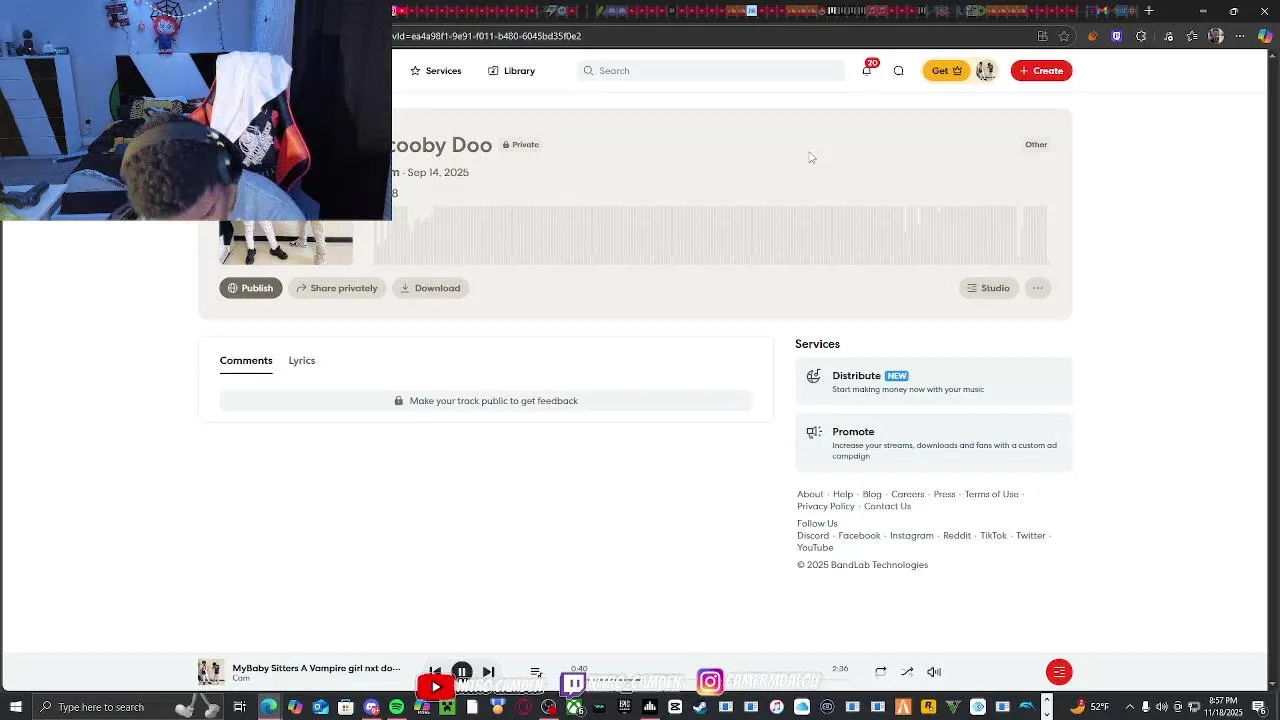Click Share privately button
The height and width of the screenshot is (720, 1280).
pyautogui.click(x=337, y=288)
